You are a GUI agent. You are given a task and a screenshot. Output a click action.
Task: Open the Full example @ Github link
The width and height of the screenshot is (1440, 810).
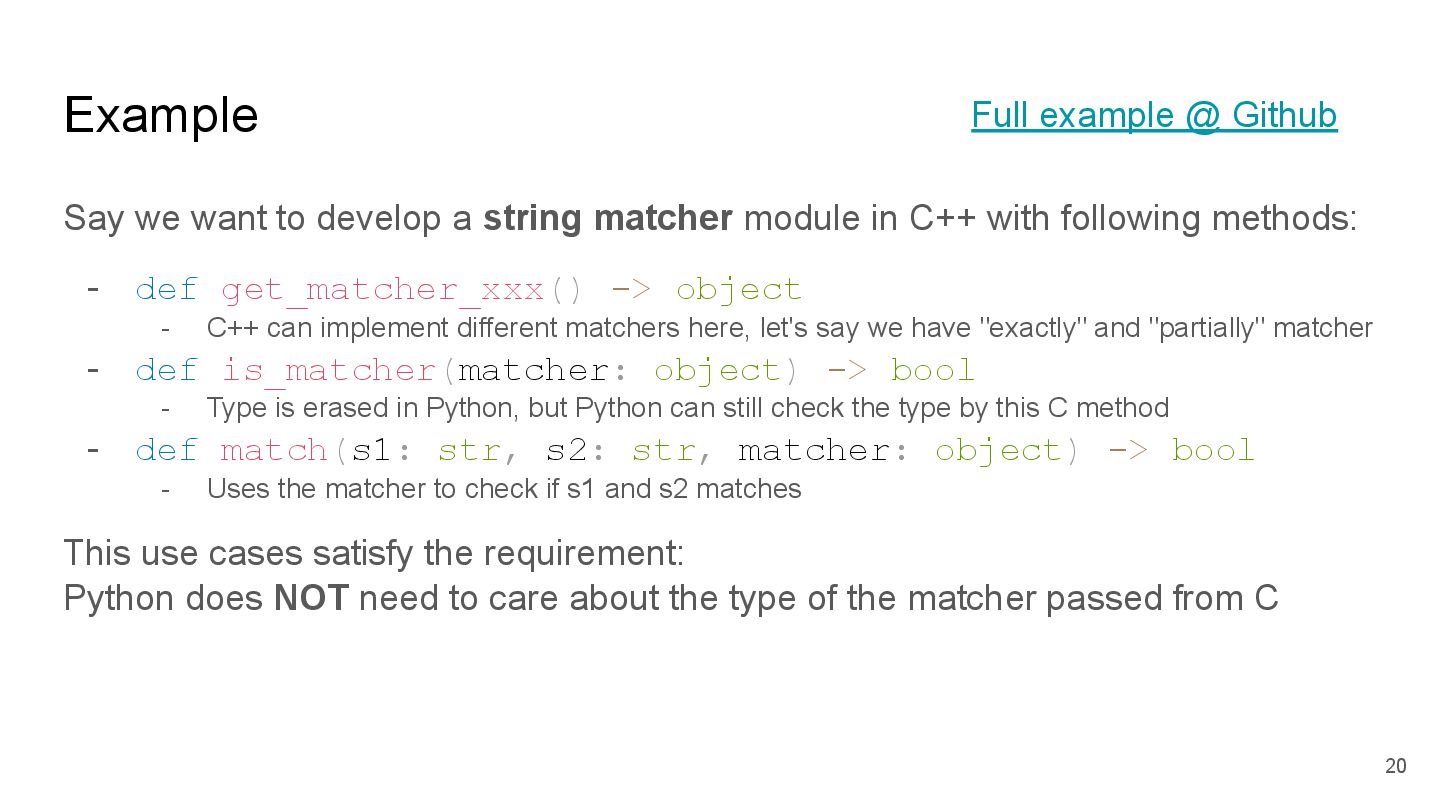pyautogui.click(x=1154, y=115)
